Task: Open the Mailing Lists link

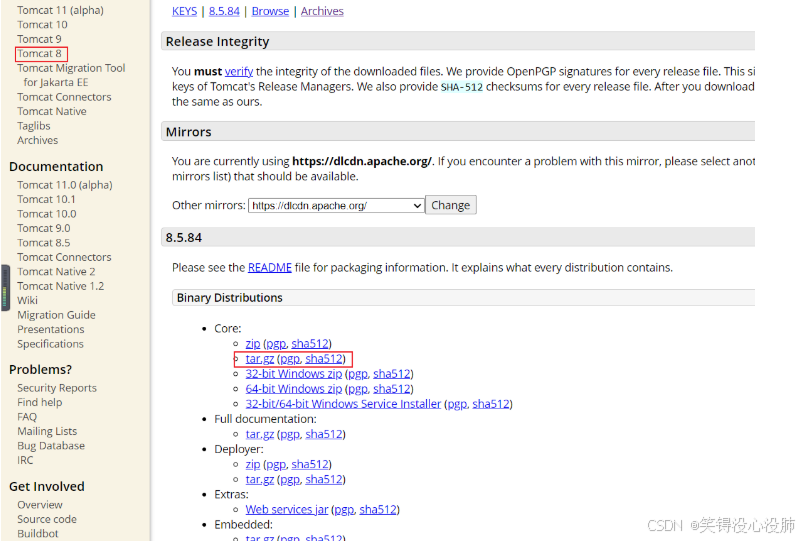Action: (x=47, y=431)
